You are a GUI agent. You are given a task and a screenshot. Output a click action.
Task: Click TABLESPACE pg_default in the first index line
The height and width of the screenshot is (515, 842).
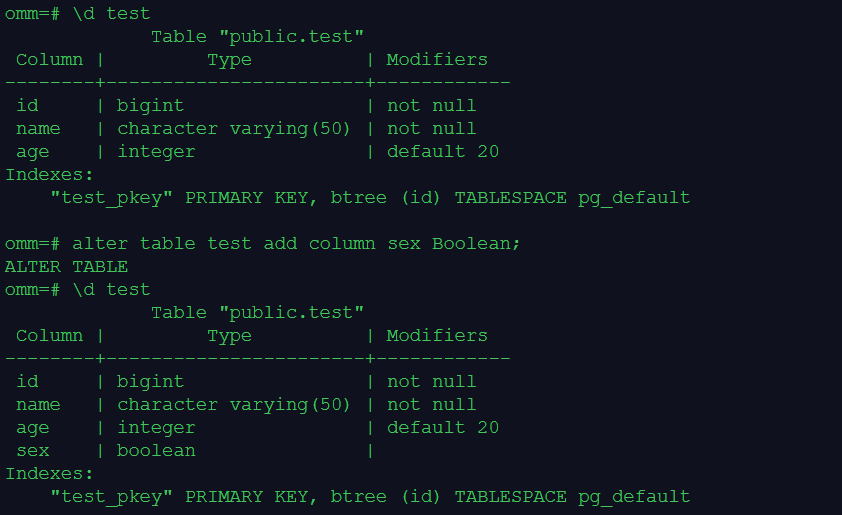point(572,197)
